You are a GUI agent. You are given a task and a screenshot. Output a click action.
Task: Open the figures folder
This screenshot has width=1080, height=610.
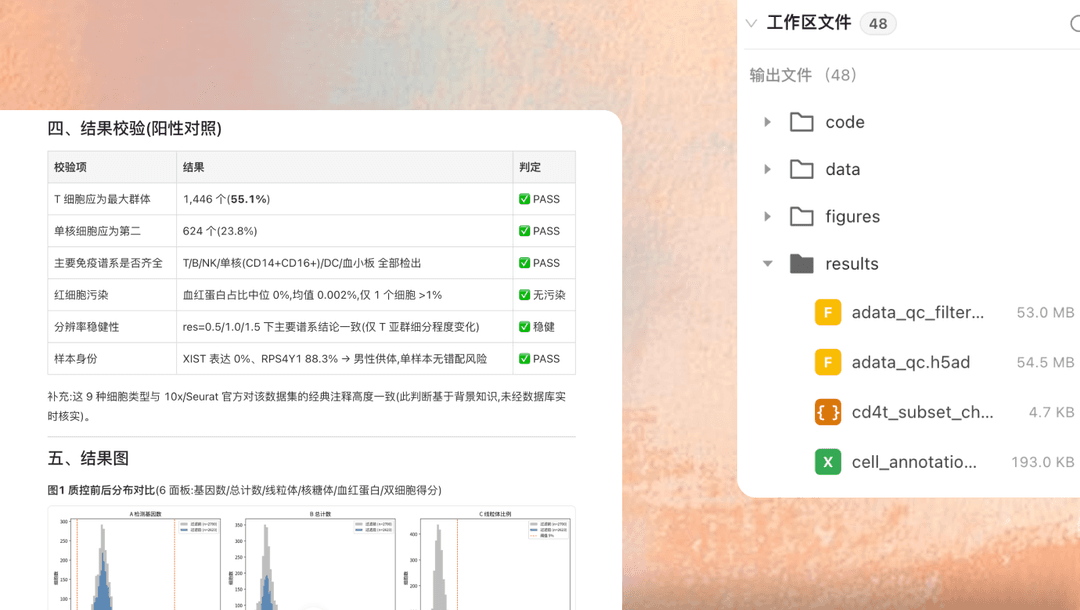coord(853,216)
